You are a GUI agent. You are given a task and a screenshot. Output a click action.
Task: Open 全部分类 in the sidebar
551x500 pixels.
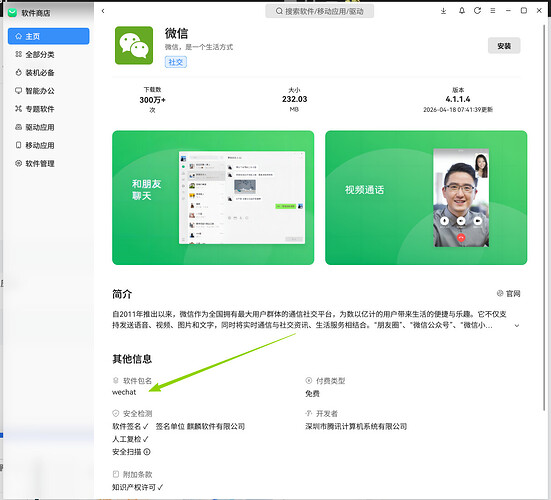tap(48, 54)
